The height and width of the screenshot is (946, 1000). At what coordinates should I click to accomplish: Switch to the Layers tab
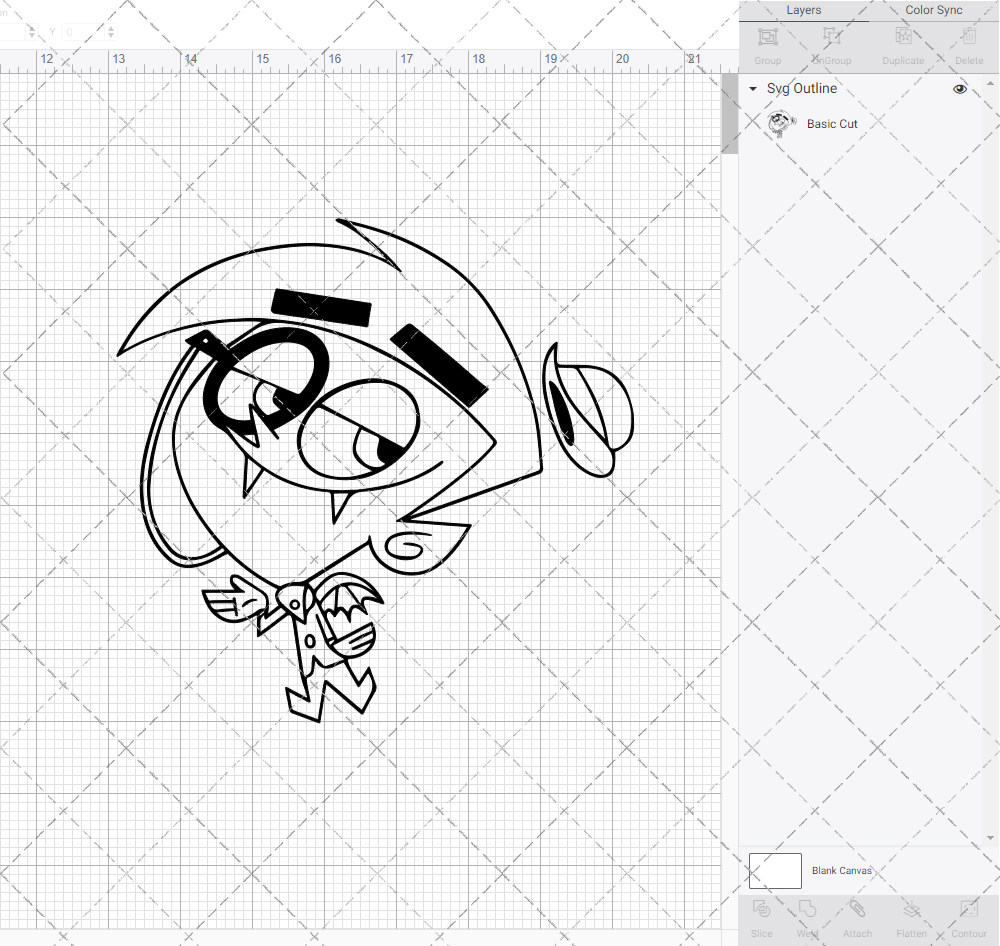pyautogui.click(x=803, y=10)
